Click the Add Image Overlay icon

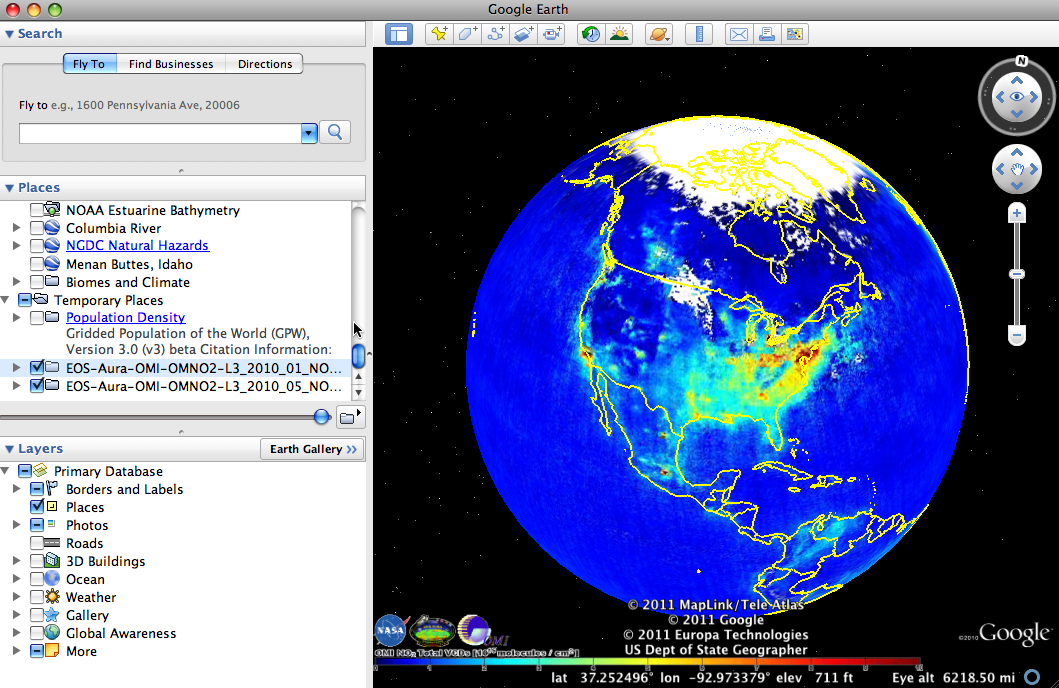(x=523, y=34)
